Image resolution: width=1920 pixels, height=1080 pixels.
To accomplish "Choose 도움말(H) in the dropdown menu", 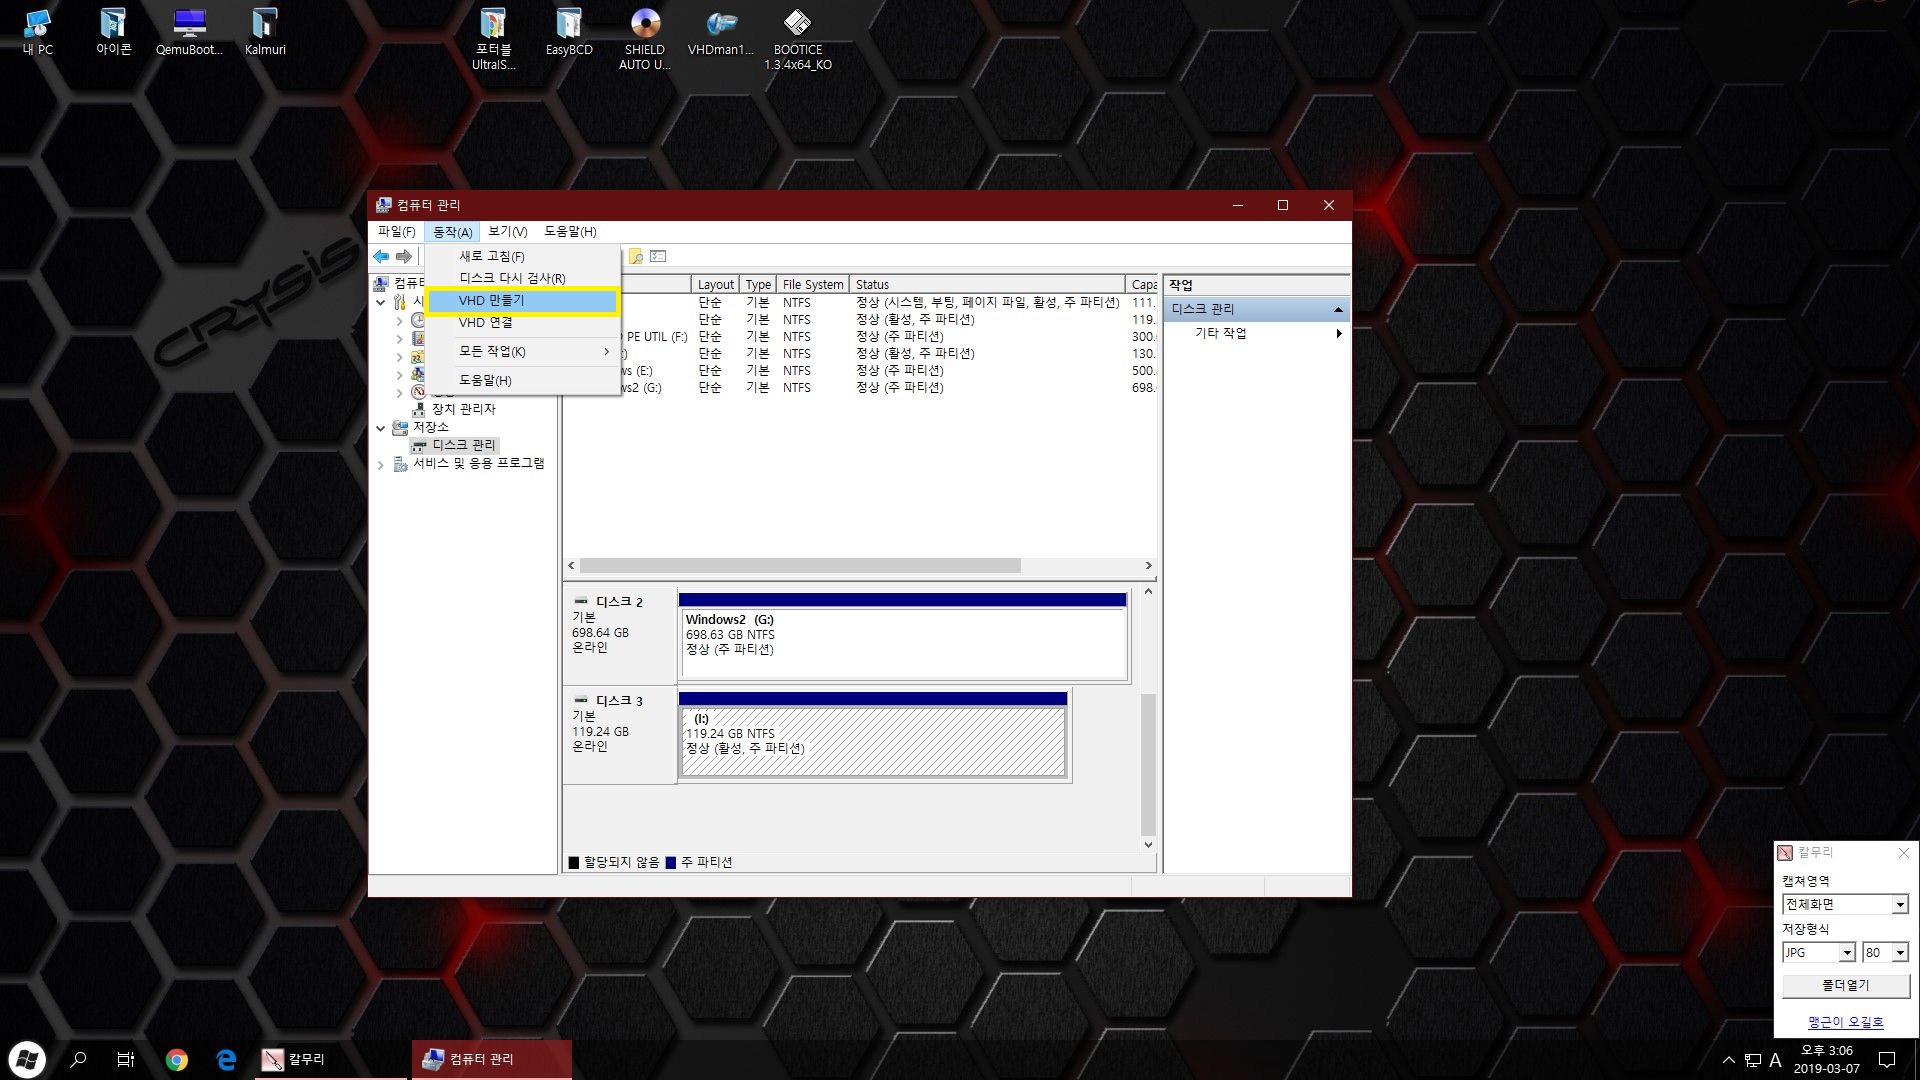I will [x=522, y=380].
